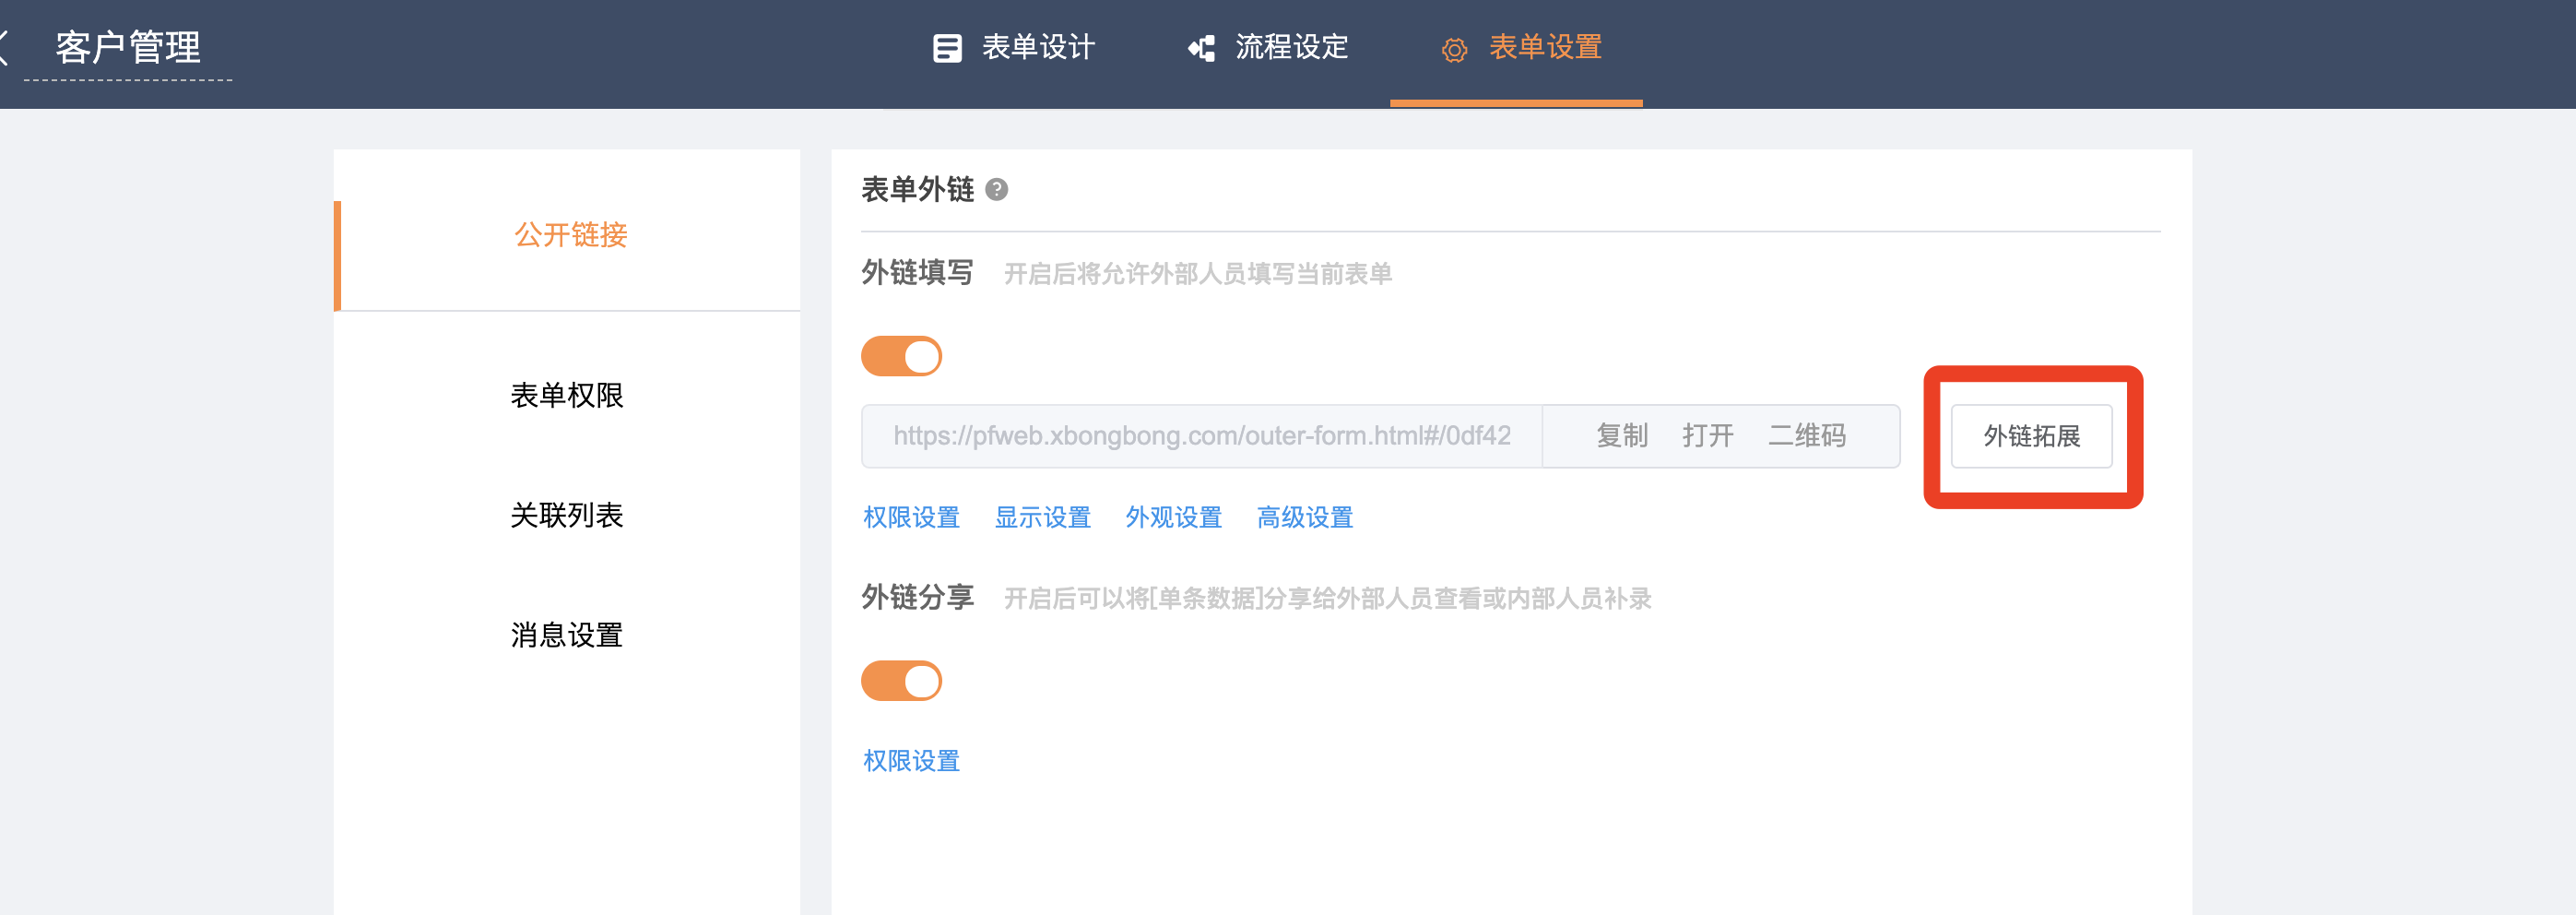
Task: Switch to the 流程设定 tab
Action: click(x=1291, y=47)
